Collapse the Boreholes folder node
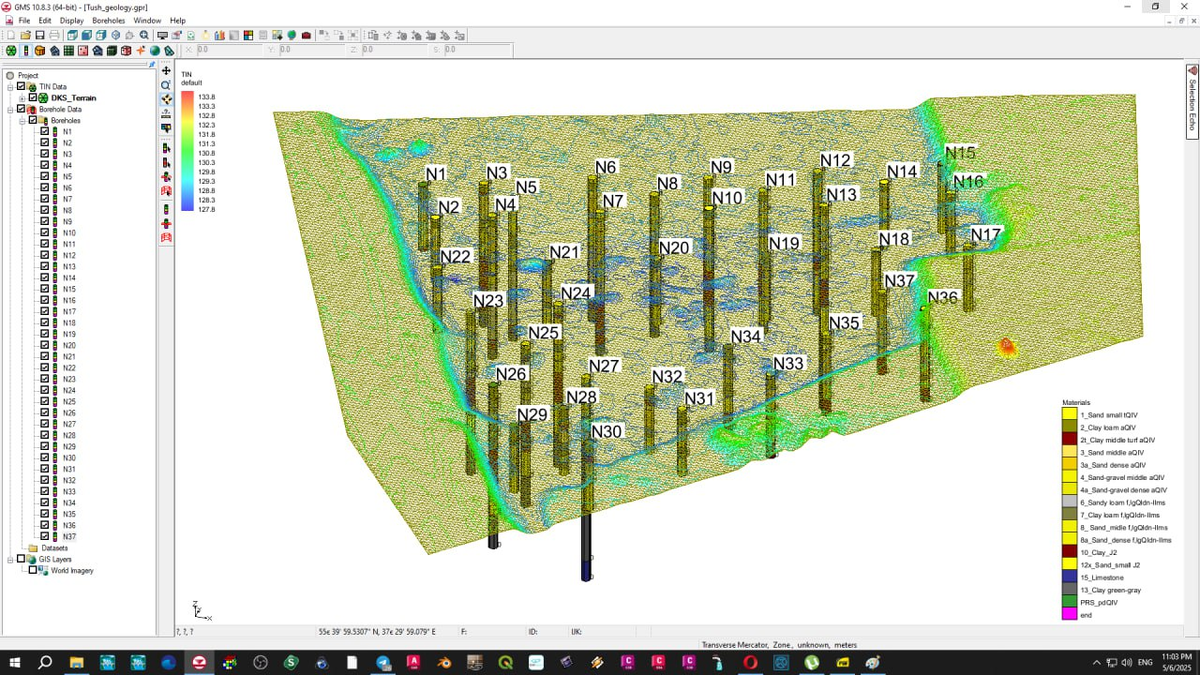1200x675 pixels. (22, 121)
